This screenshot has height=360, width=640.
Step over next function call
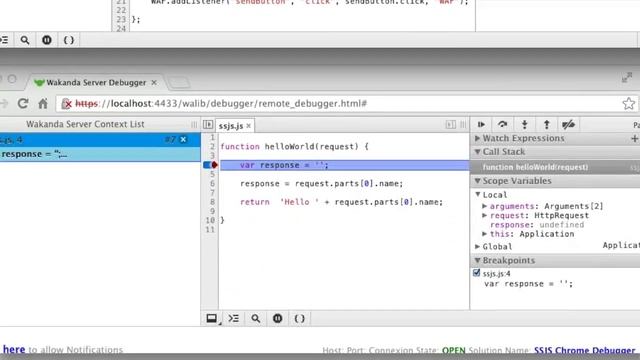point(502,124)
